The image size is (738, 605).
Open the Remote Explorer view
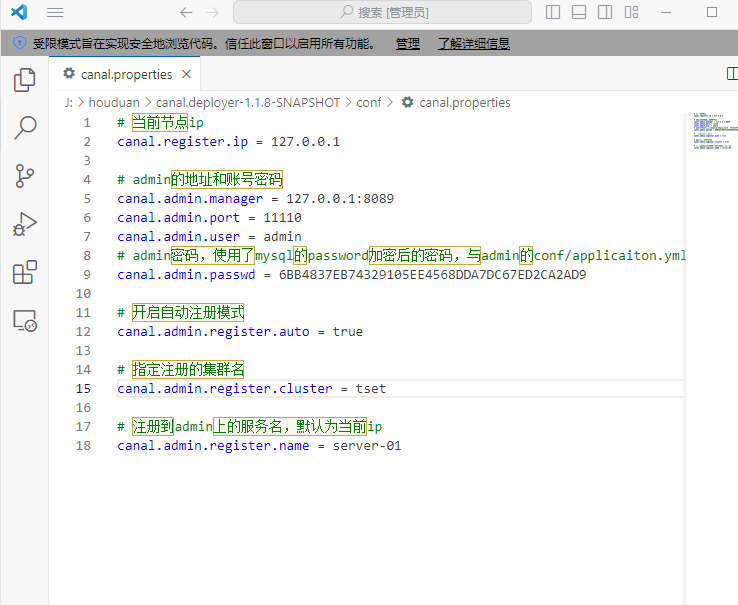(24, 321)
